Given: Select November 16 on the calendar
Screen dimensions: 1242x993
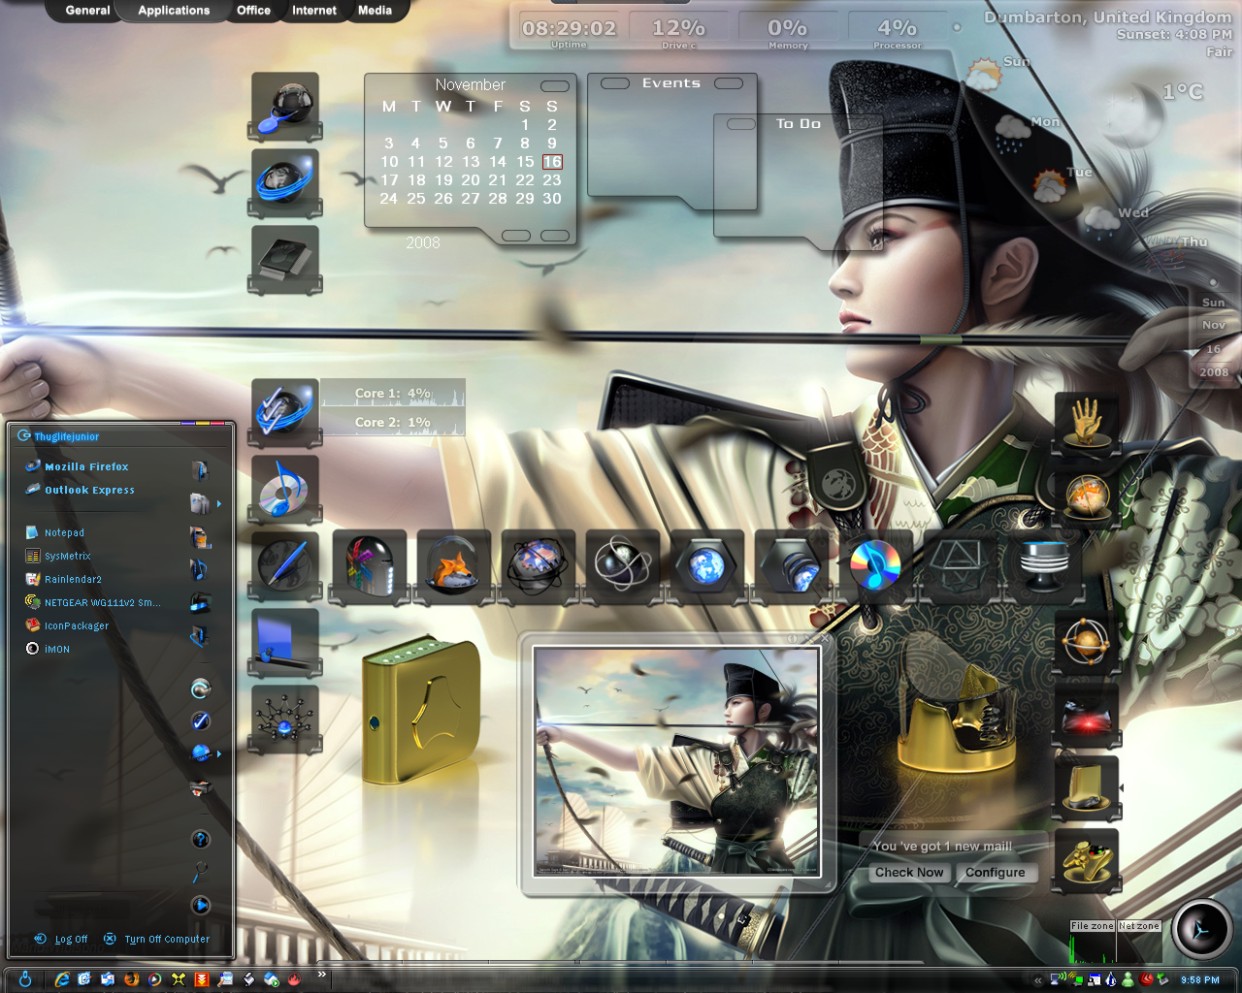Looking at the screenshot, I should (x=552, y=162).
